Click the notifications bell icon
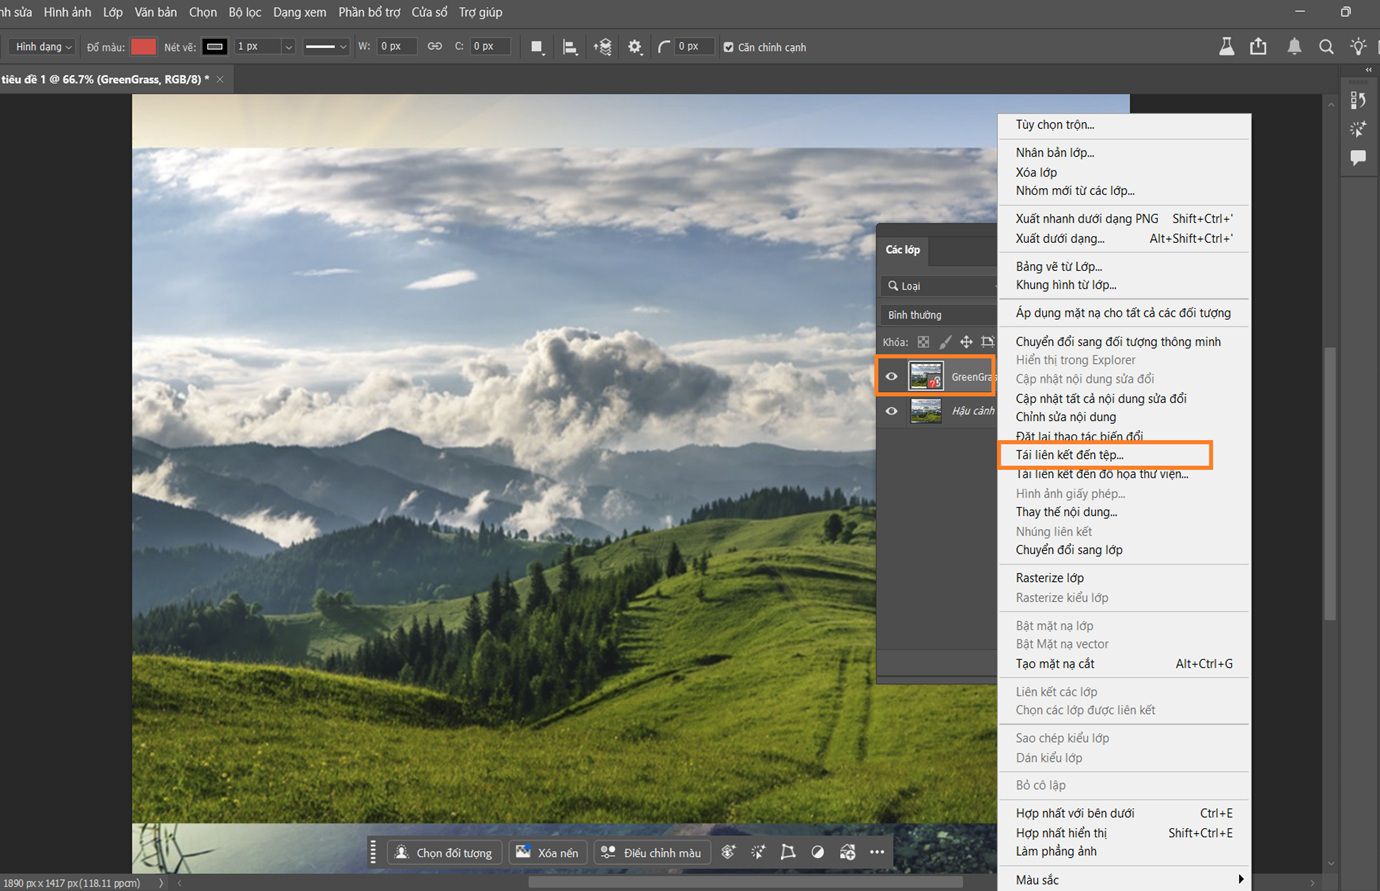 pos(1294,47)
